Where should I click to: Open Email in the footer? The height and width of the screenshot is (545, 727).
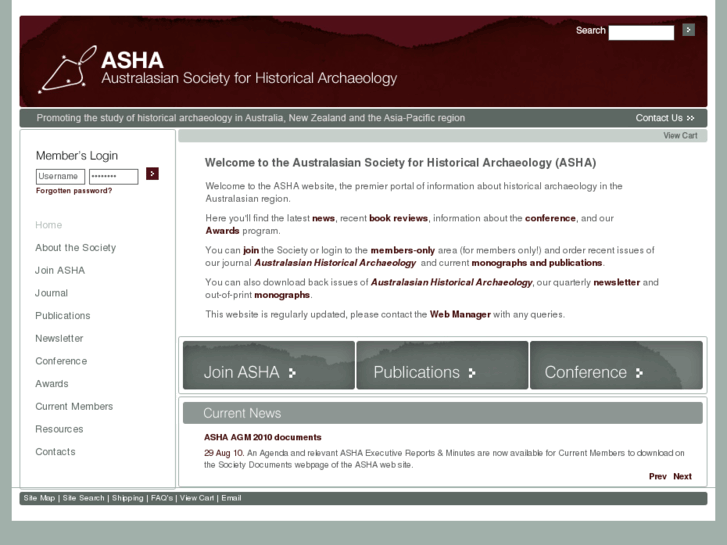coord(231,498)
